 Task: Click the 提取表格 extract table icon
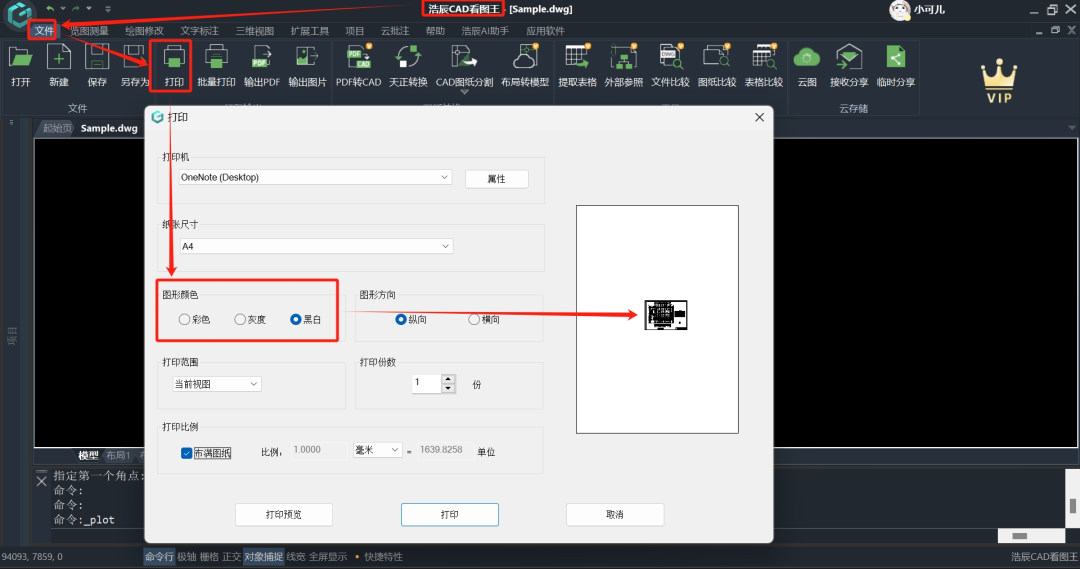[577, 57]
